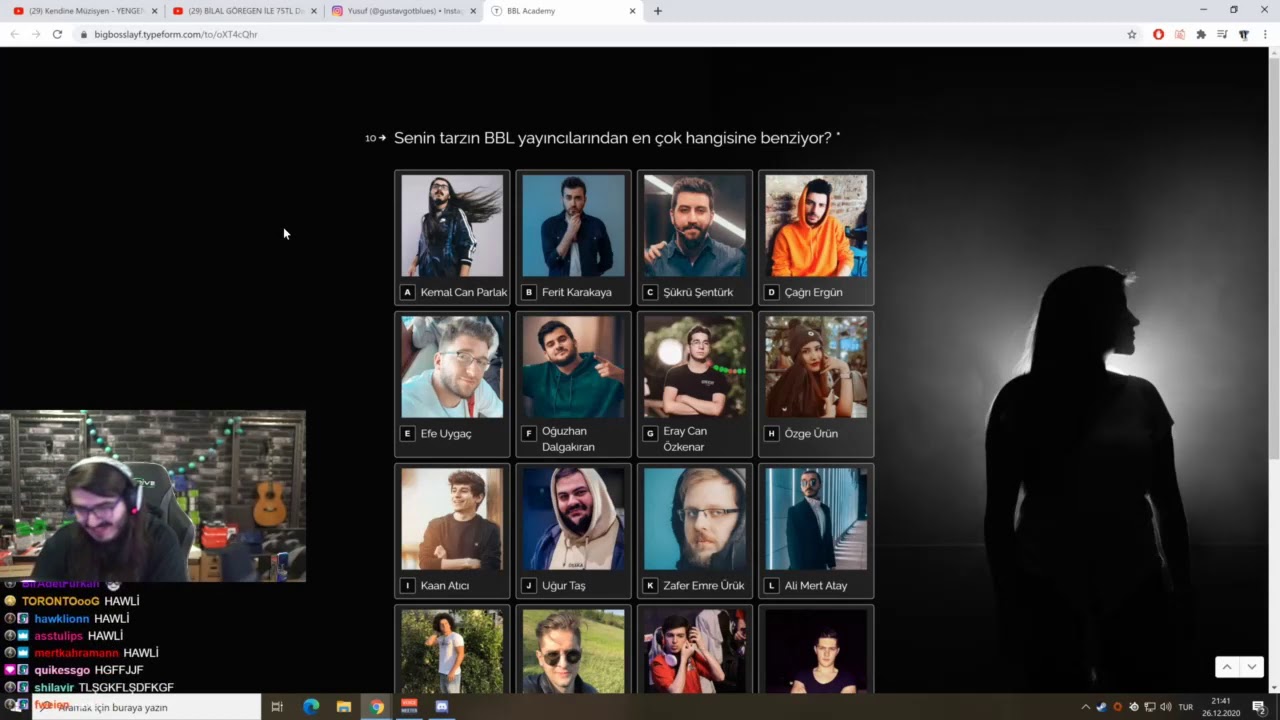Click chat username TORONTOooG
The image size is (1280, 720).
[60, 601]
